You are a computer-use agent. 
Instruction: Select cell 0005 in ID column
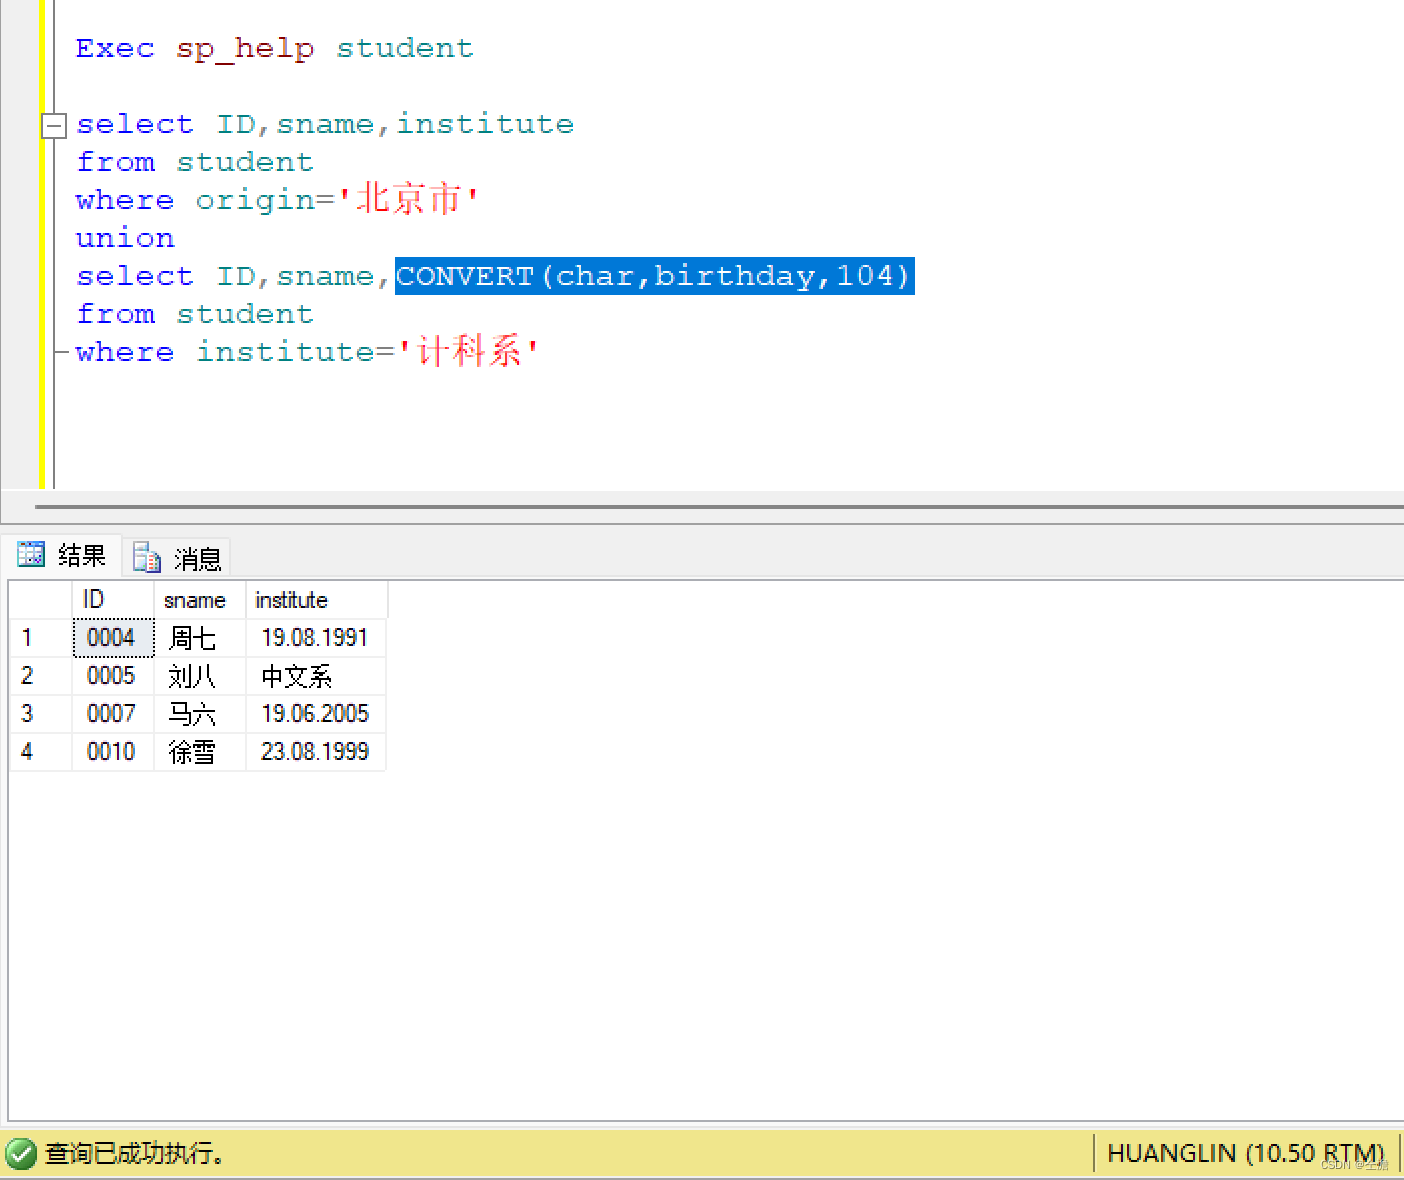[x=113, y=676]
